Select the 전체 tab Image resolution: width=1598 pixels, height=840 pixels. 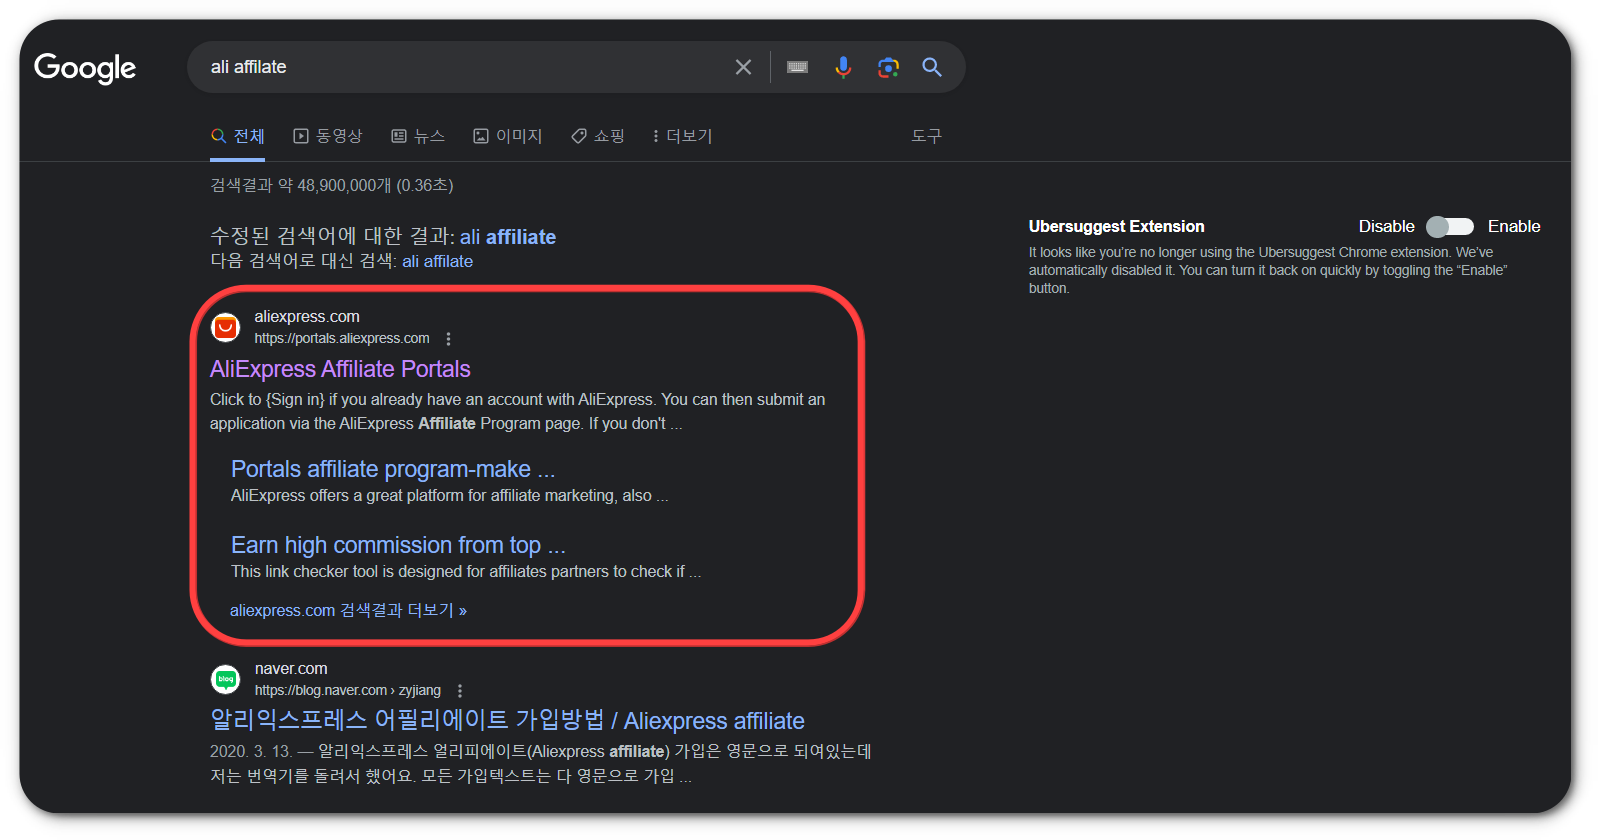click(238, 136)
